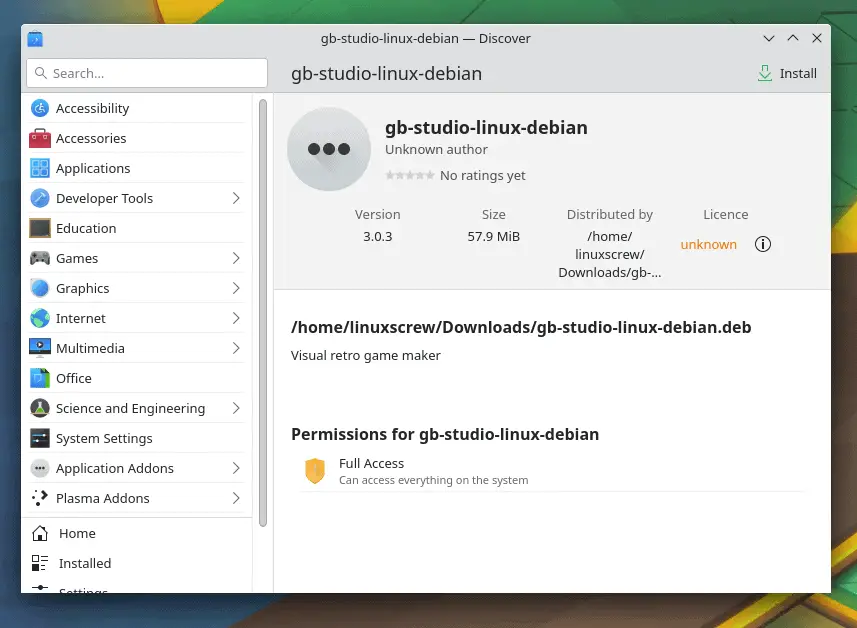Open the Accessories category
Viewport: 857px width, 628px height.
136,138
